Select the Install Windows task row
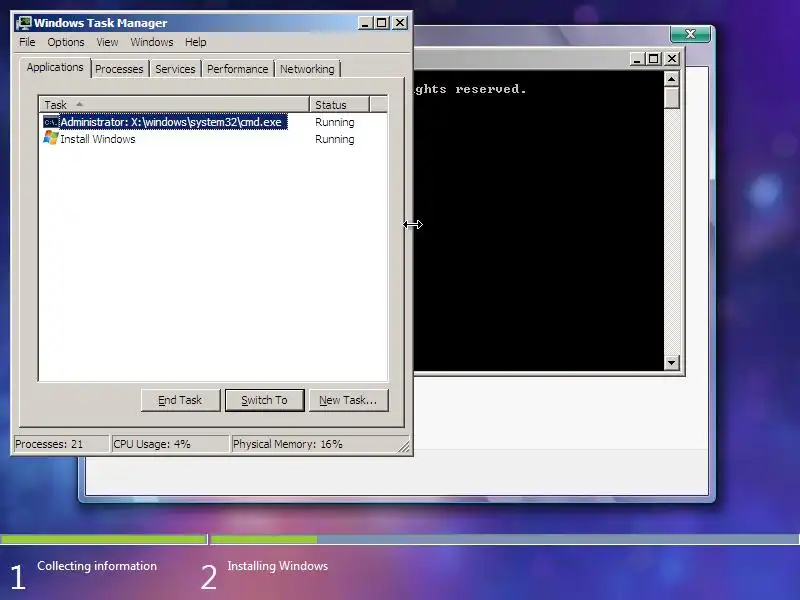800x600 pixels. 213,139
